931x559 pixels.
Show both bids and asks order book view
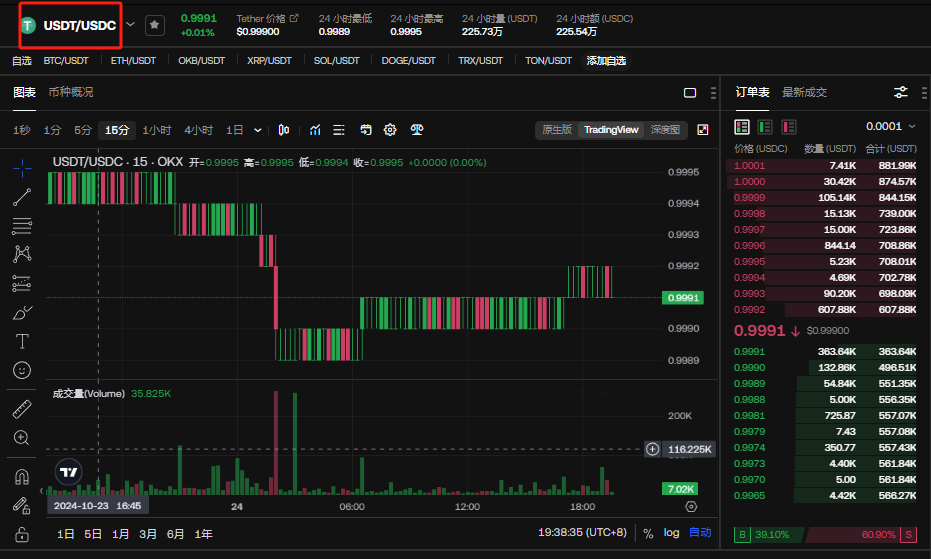tap(742, 127)
